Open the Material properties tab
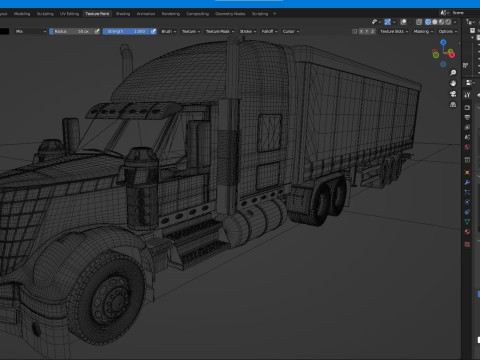Screen dimensions: 480x360 coord(467,232)
